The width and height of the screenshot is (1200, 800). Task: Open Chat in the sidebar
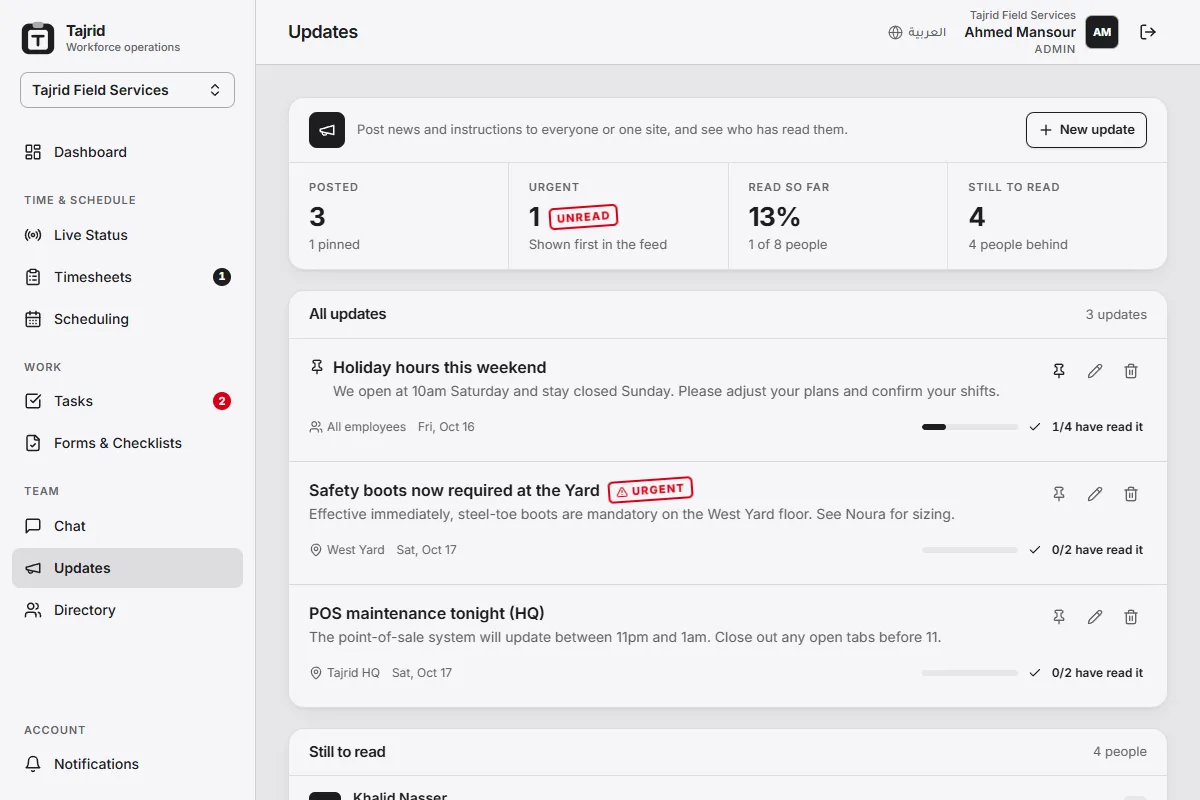click(x=127, y=526)
